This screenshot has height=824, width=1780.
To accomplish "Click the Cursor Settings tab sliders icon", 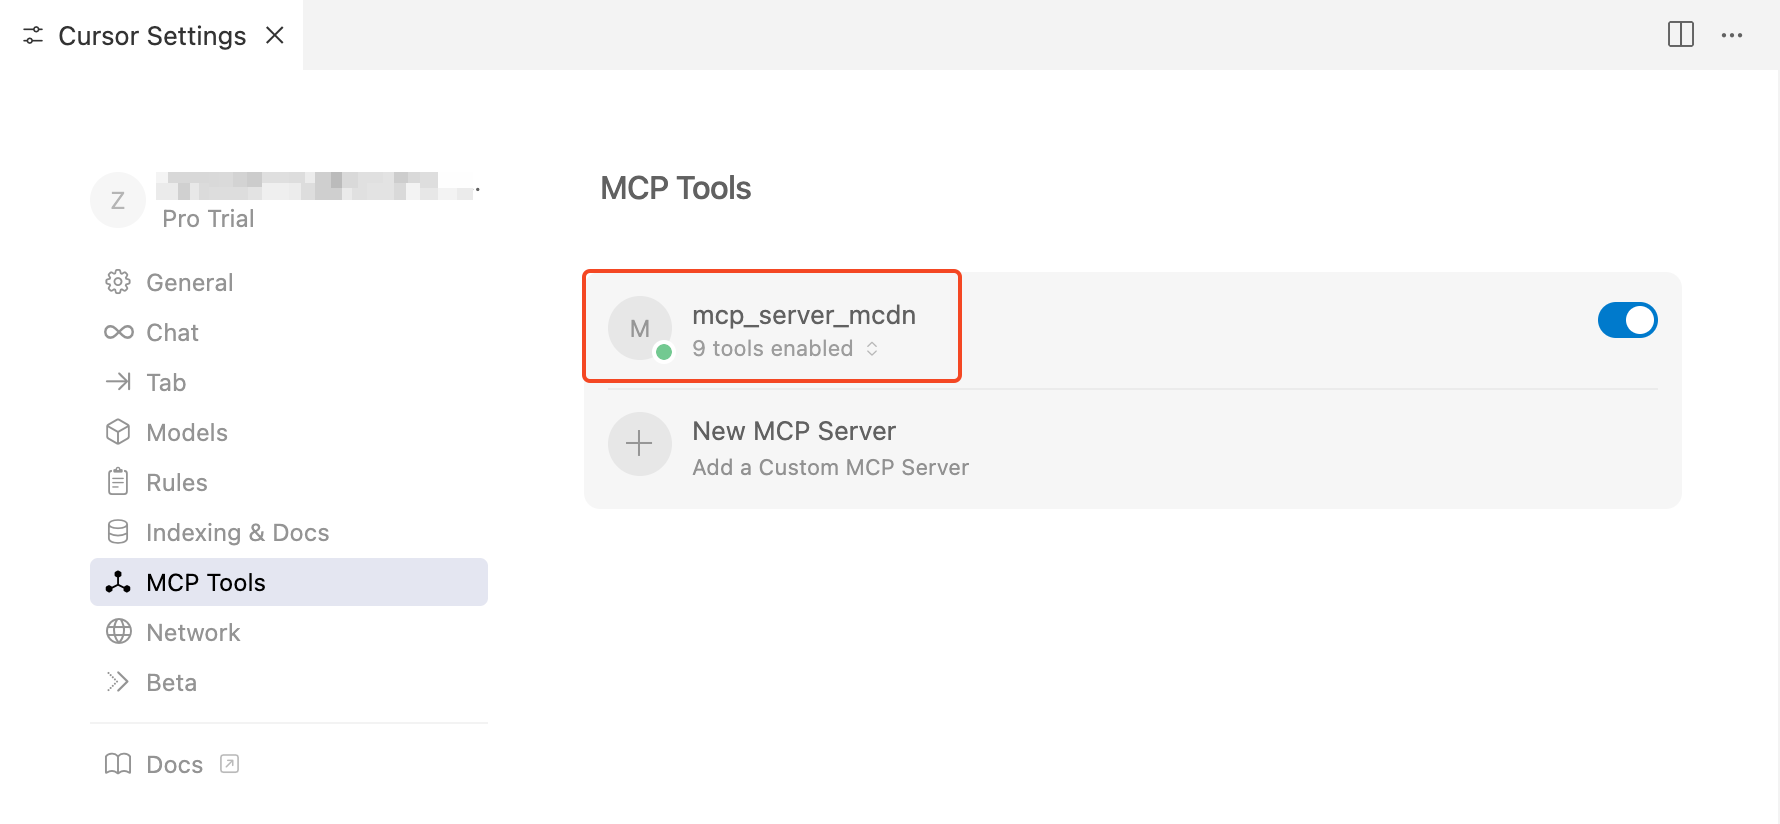I will [x=33, y=35].
